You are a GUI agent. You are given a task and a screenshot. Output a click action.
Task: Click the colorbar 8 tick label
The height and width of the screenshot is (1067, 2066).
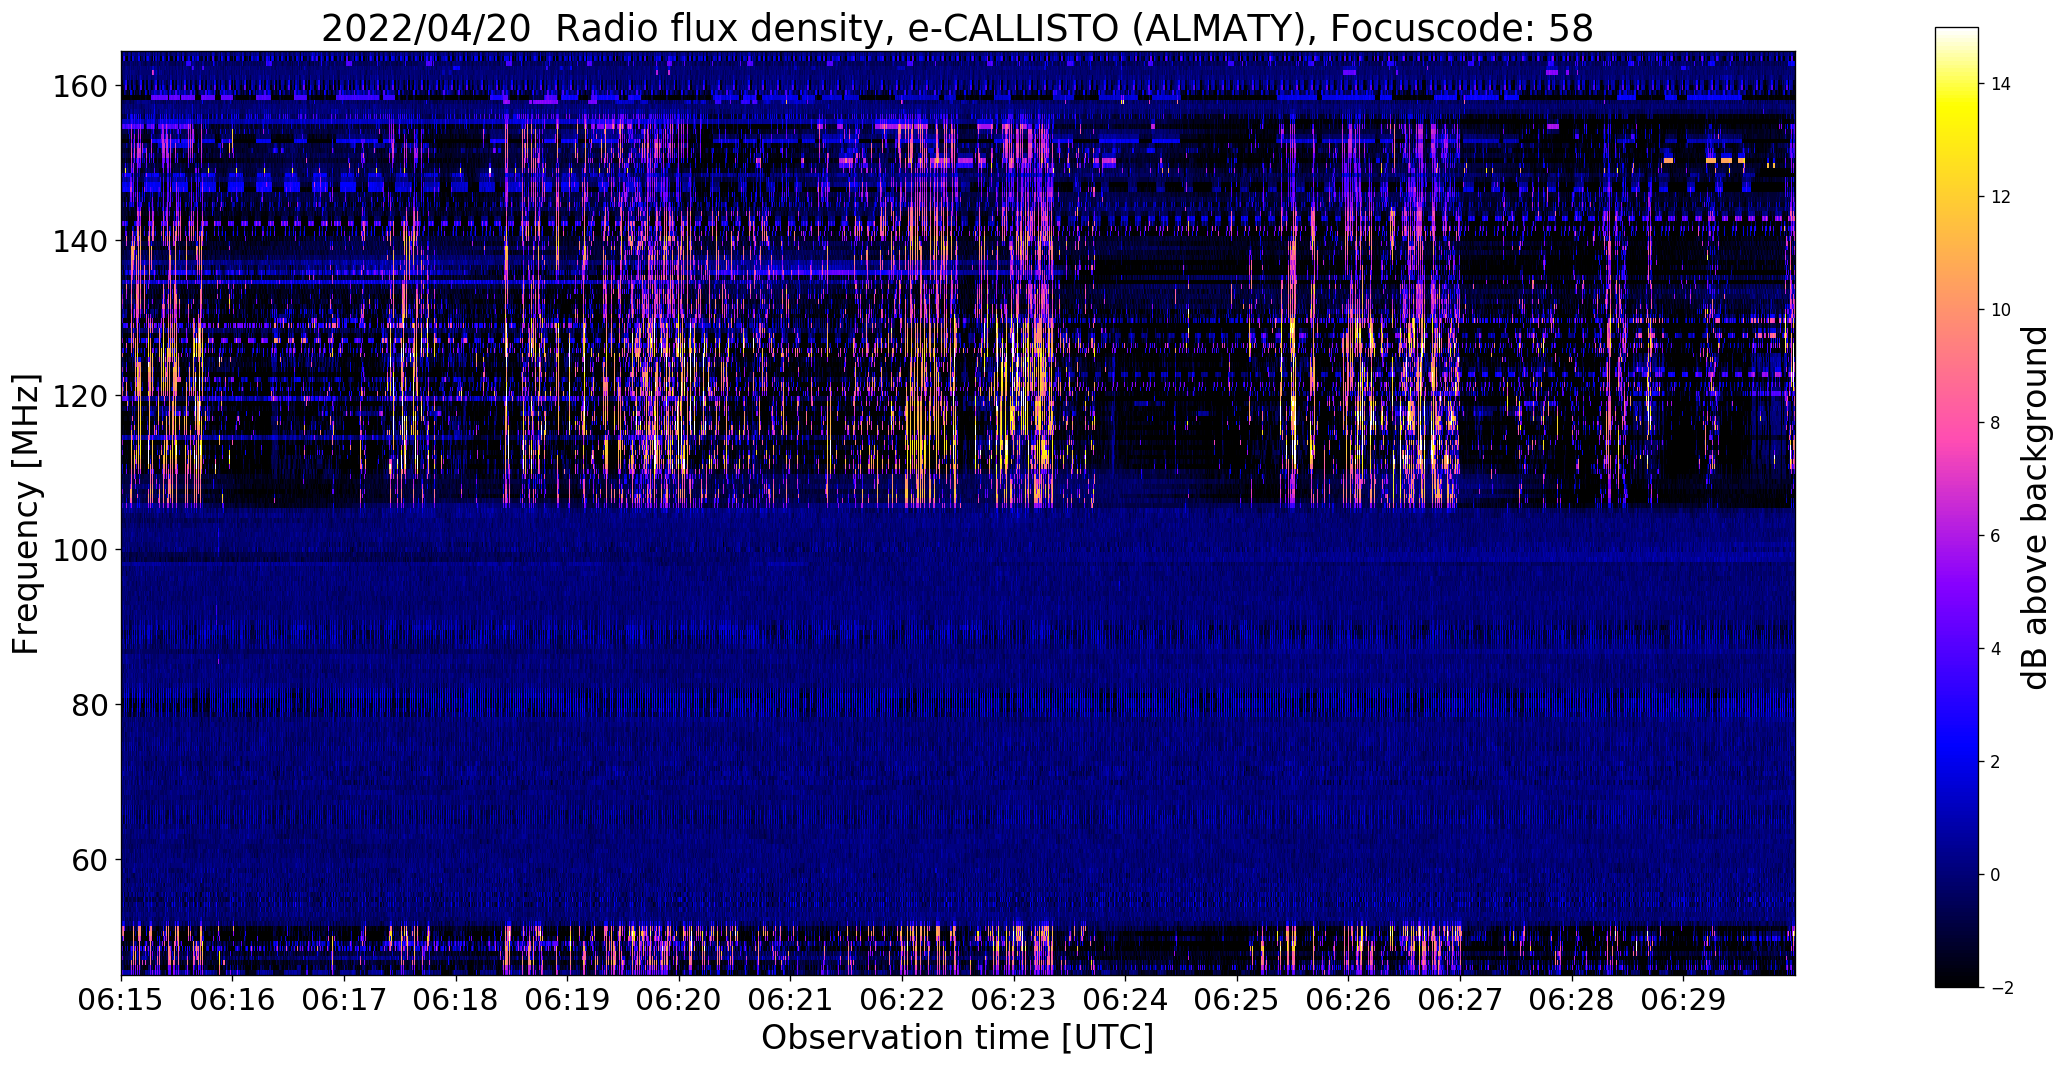[1996, 423]
